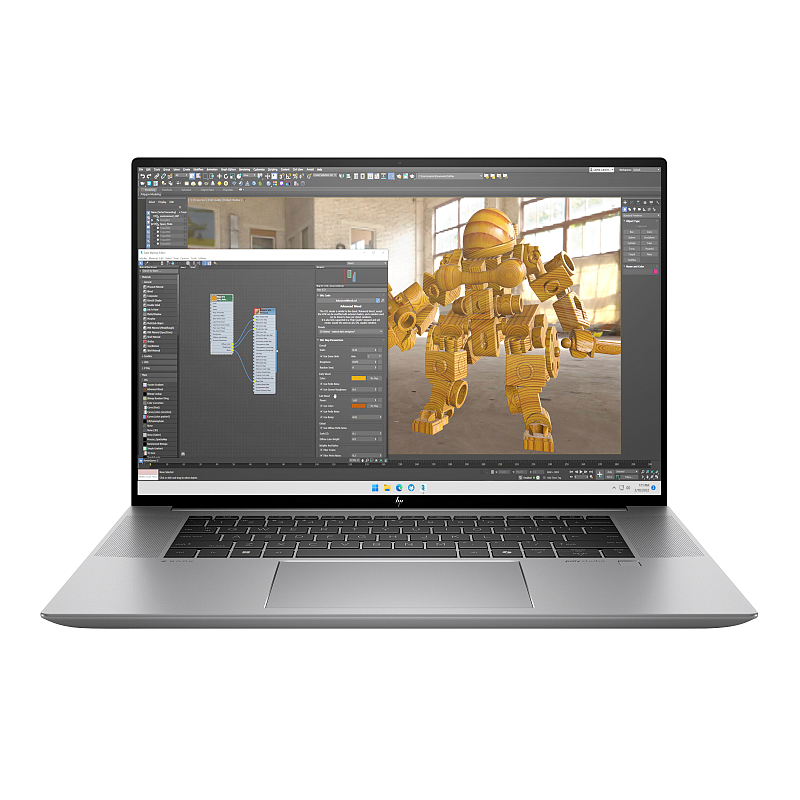Image resolution: width=800 pixels, height=800 pixels.
Task: Select the Unlink Selection tool
Action: point(163,177)
